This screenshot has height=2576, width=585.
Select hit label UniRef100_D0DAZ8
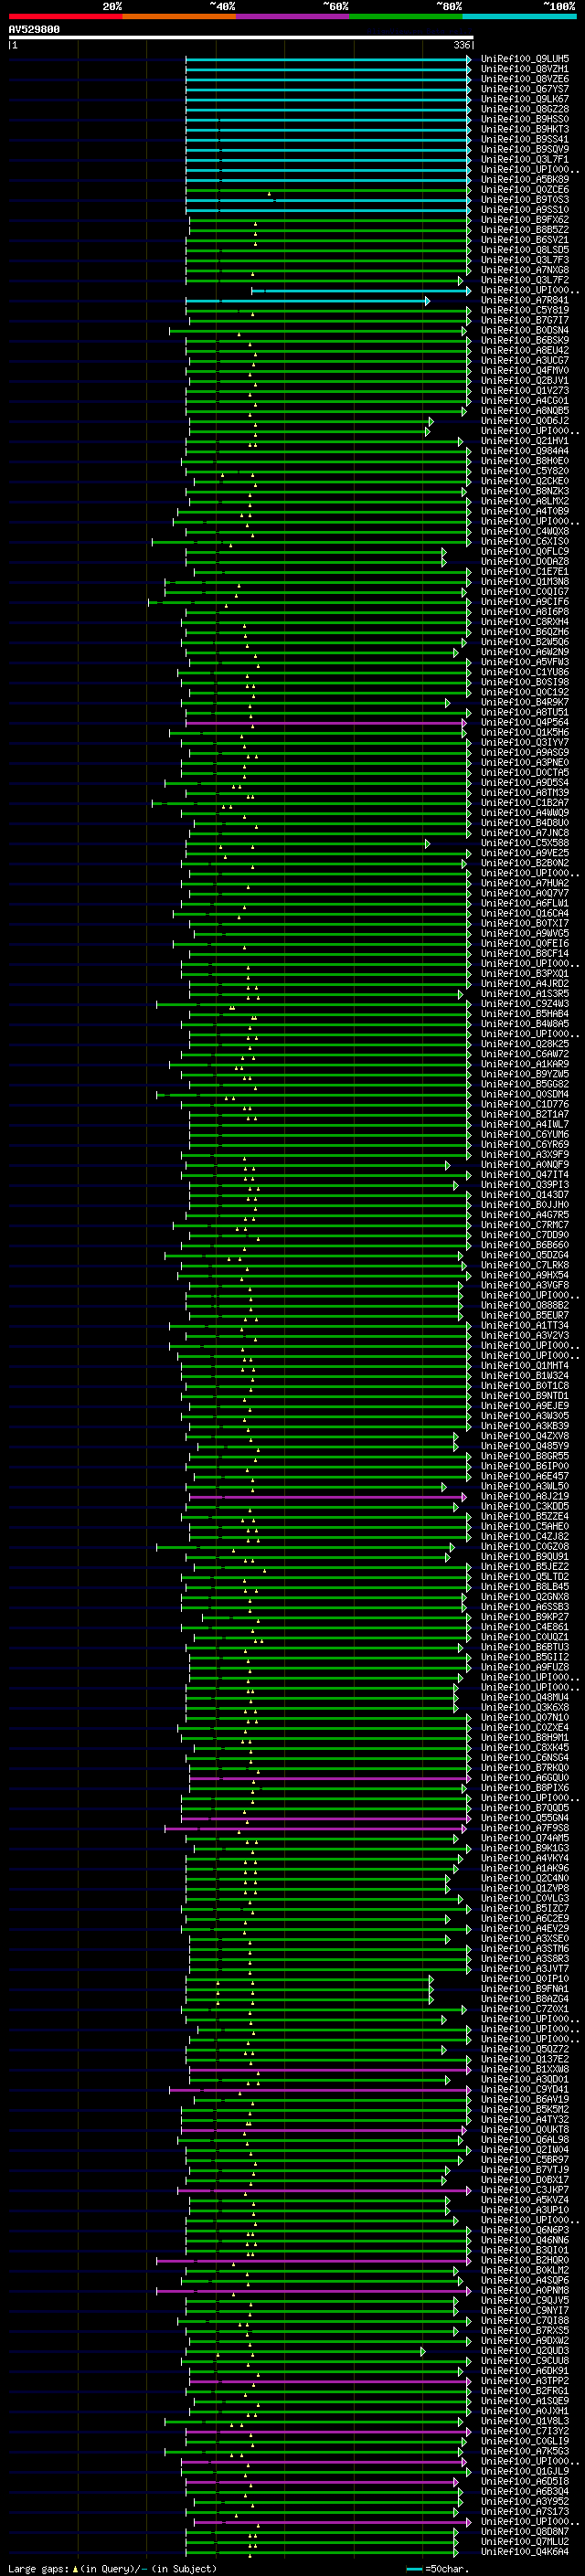(525, 562)
